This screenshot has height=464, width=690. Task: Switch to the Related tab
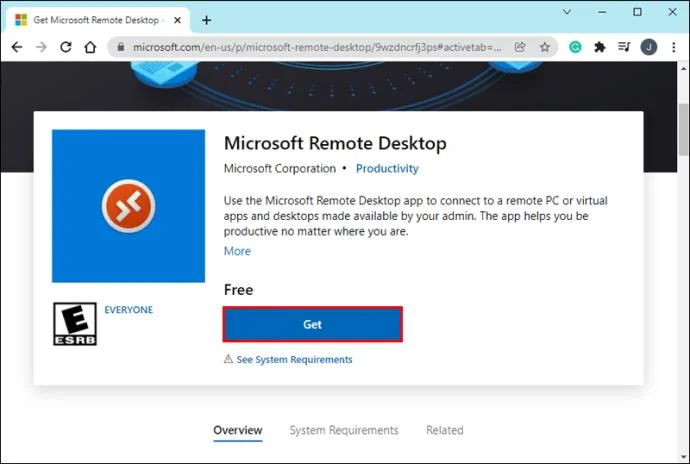point(444,430)
